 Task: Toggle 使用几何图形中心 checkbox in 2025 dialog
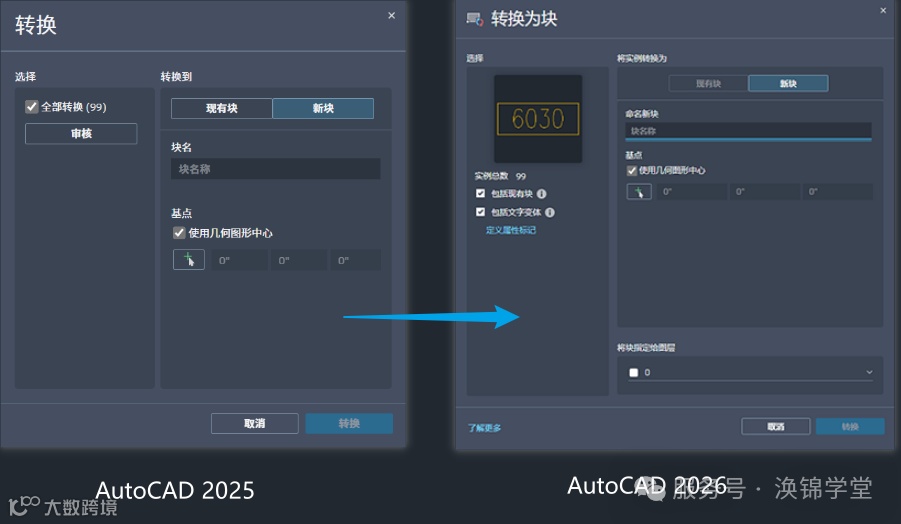point(179,233)
